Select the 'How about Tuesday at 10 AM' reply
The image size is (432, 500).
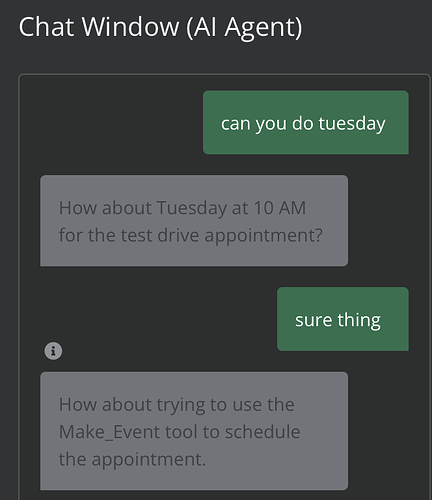tap(194, 221)
